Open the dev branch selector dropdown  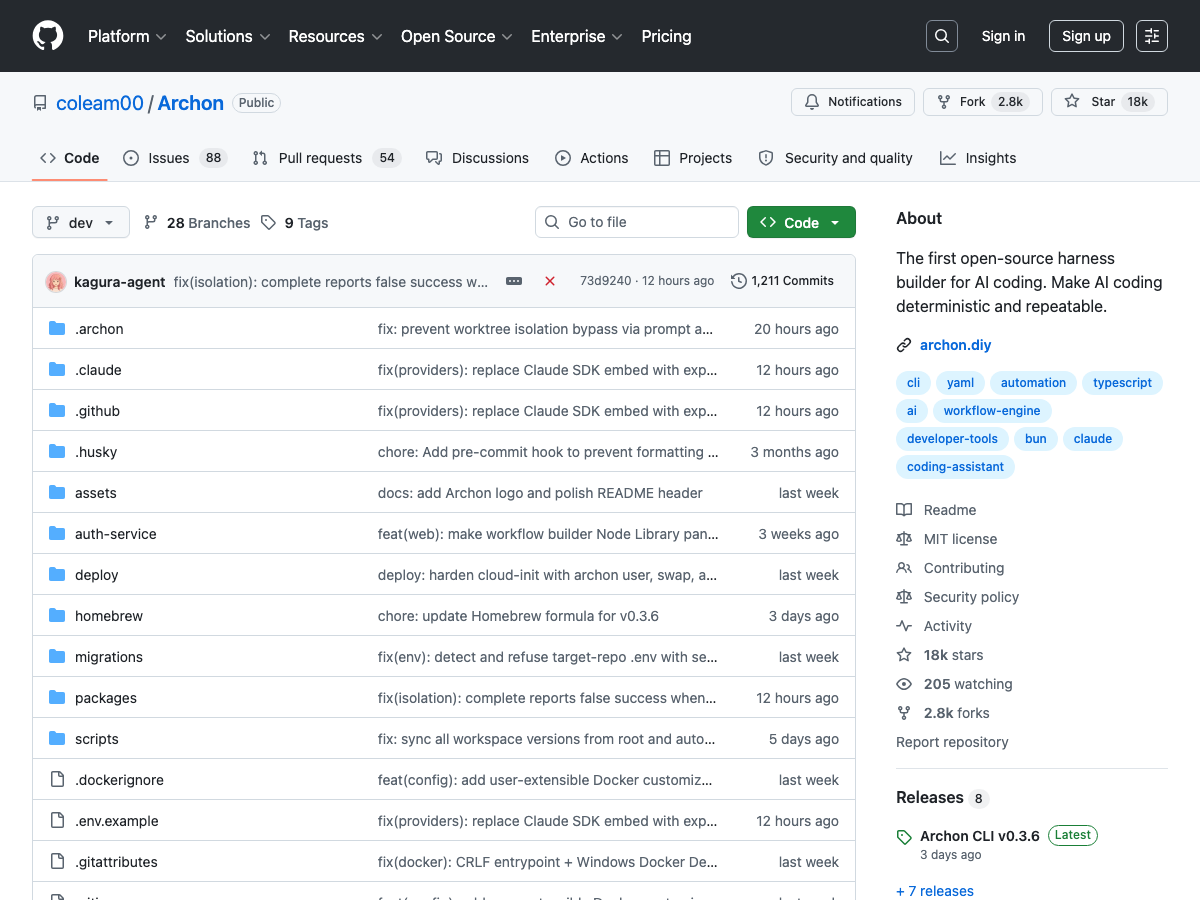80,222
